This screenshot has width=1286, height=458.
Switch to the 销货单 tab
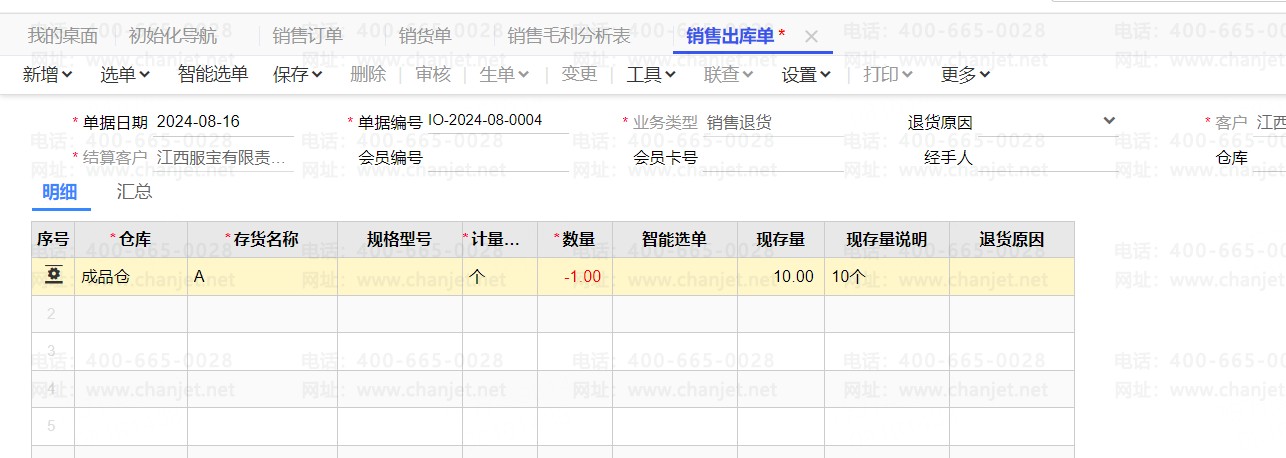425,37
